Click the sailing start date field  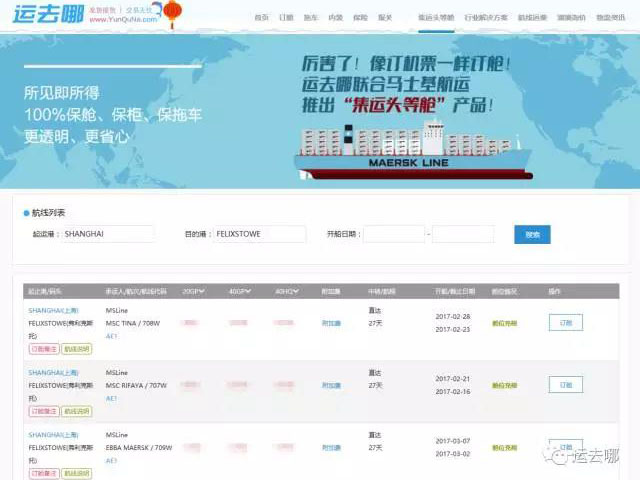pyautogui.click(x=393, y=234)
